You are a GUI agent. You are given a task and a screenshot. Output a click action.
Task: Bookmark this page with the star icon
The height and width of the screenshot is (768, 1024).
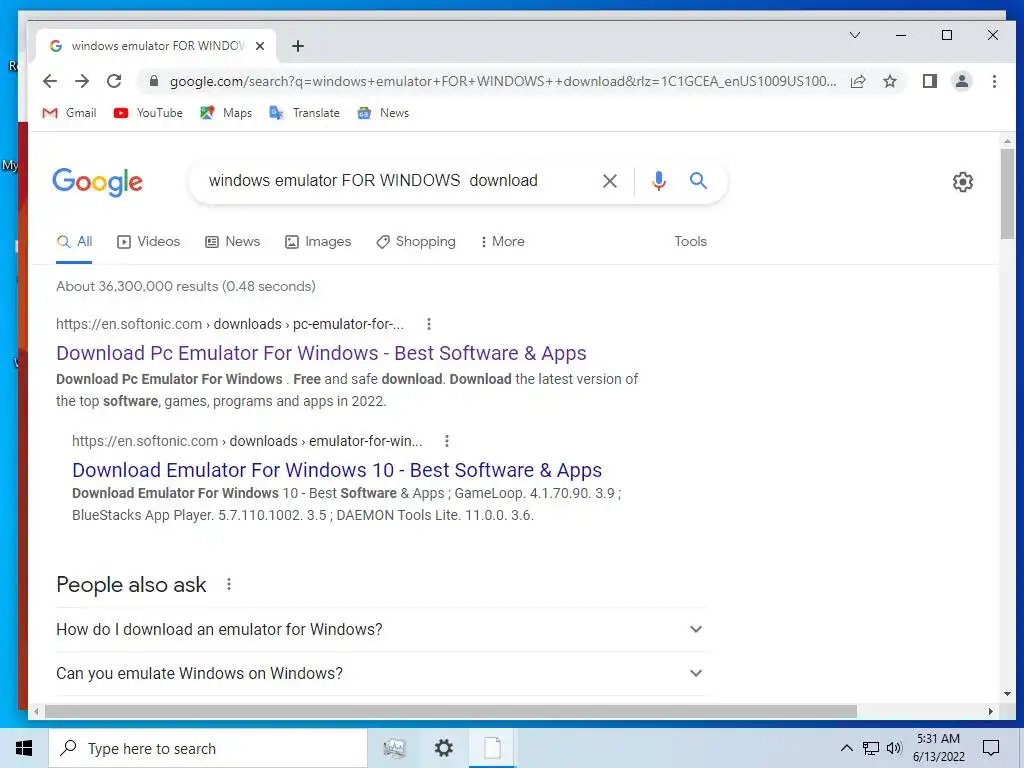tap(890, 81)
